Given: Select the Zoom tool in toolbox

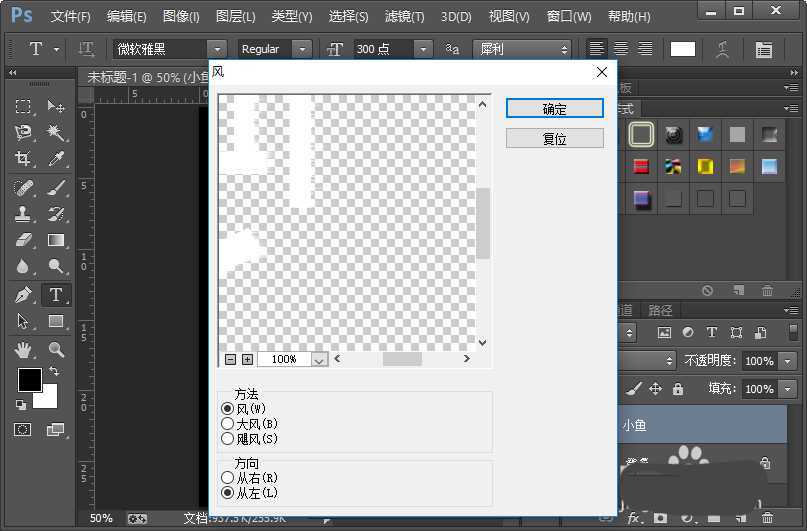Looking at the screenshot, I should click(x=56, y=349).
